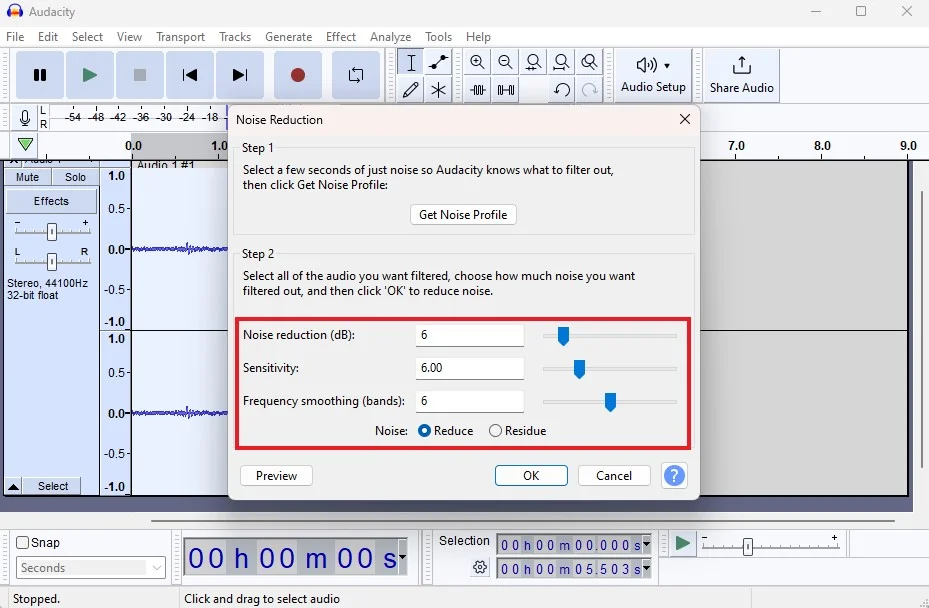This screenshot has width=929, height=608.
Task: Pick the Multi-tool
Action: [x=437, y=90]
